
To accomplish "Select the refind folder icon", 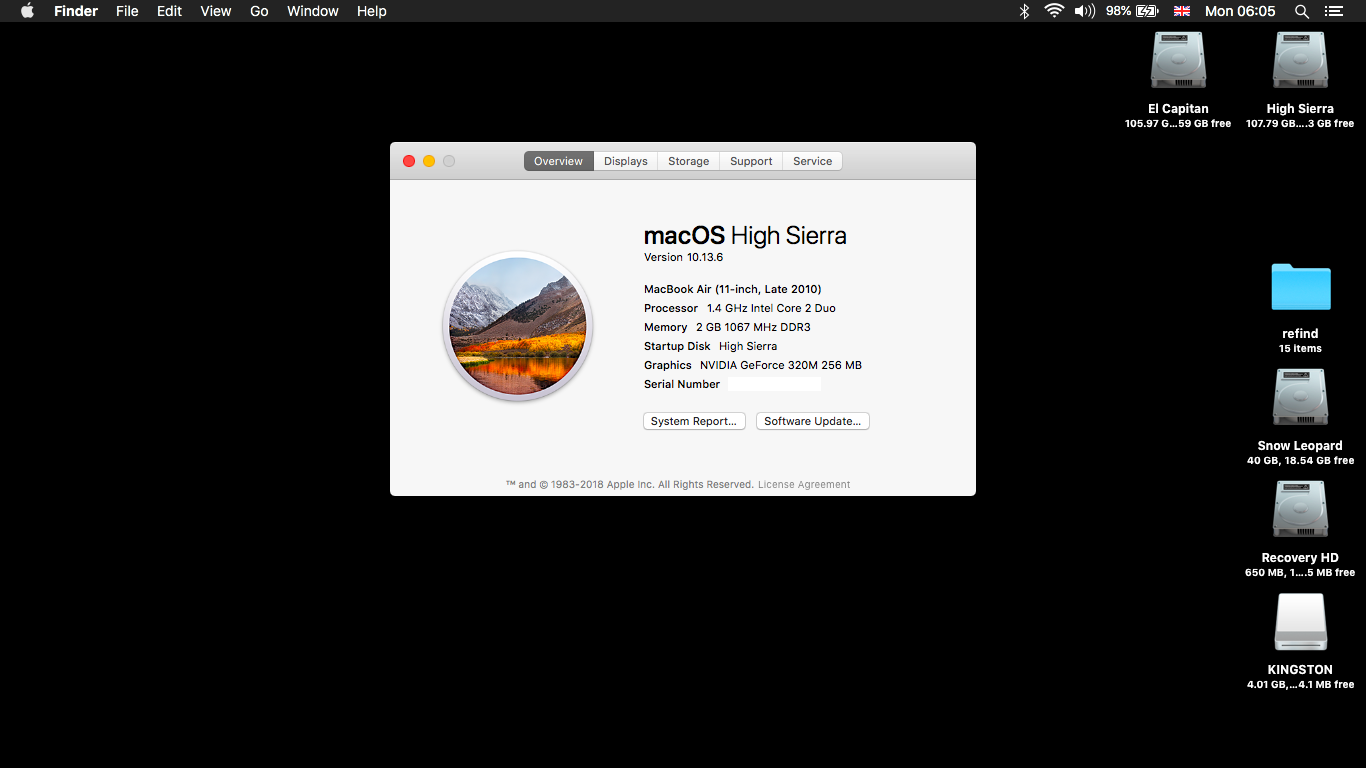I will (1300, 286).
